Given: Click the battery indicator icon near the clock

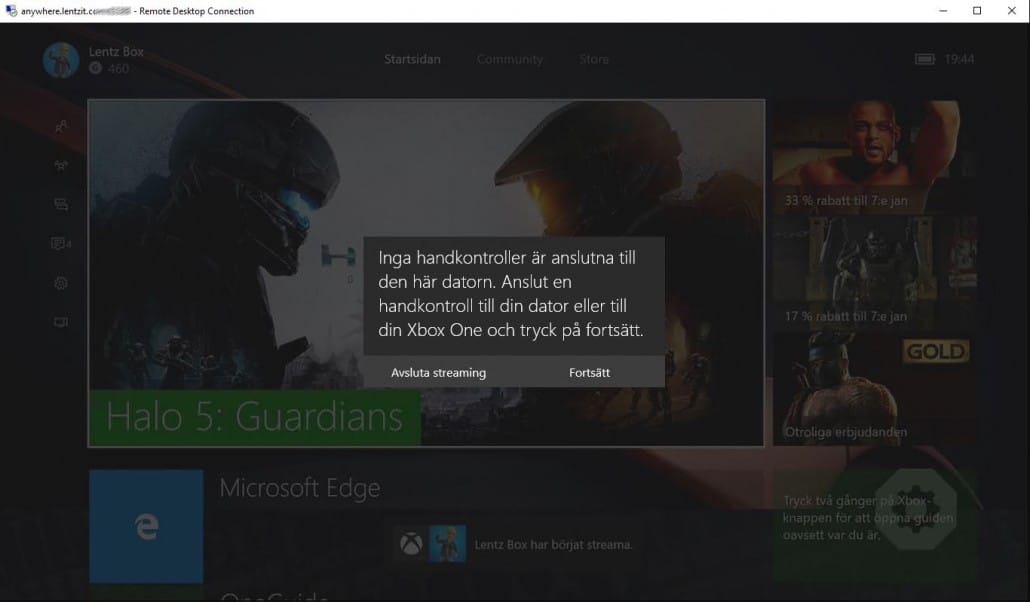Looking at the screenshot, I should point(924,59).
